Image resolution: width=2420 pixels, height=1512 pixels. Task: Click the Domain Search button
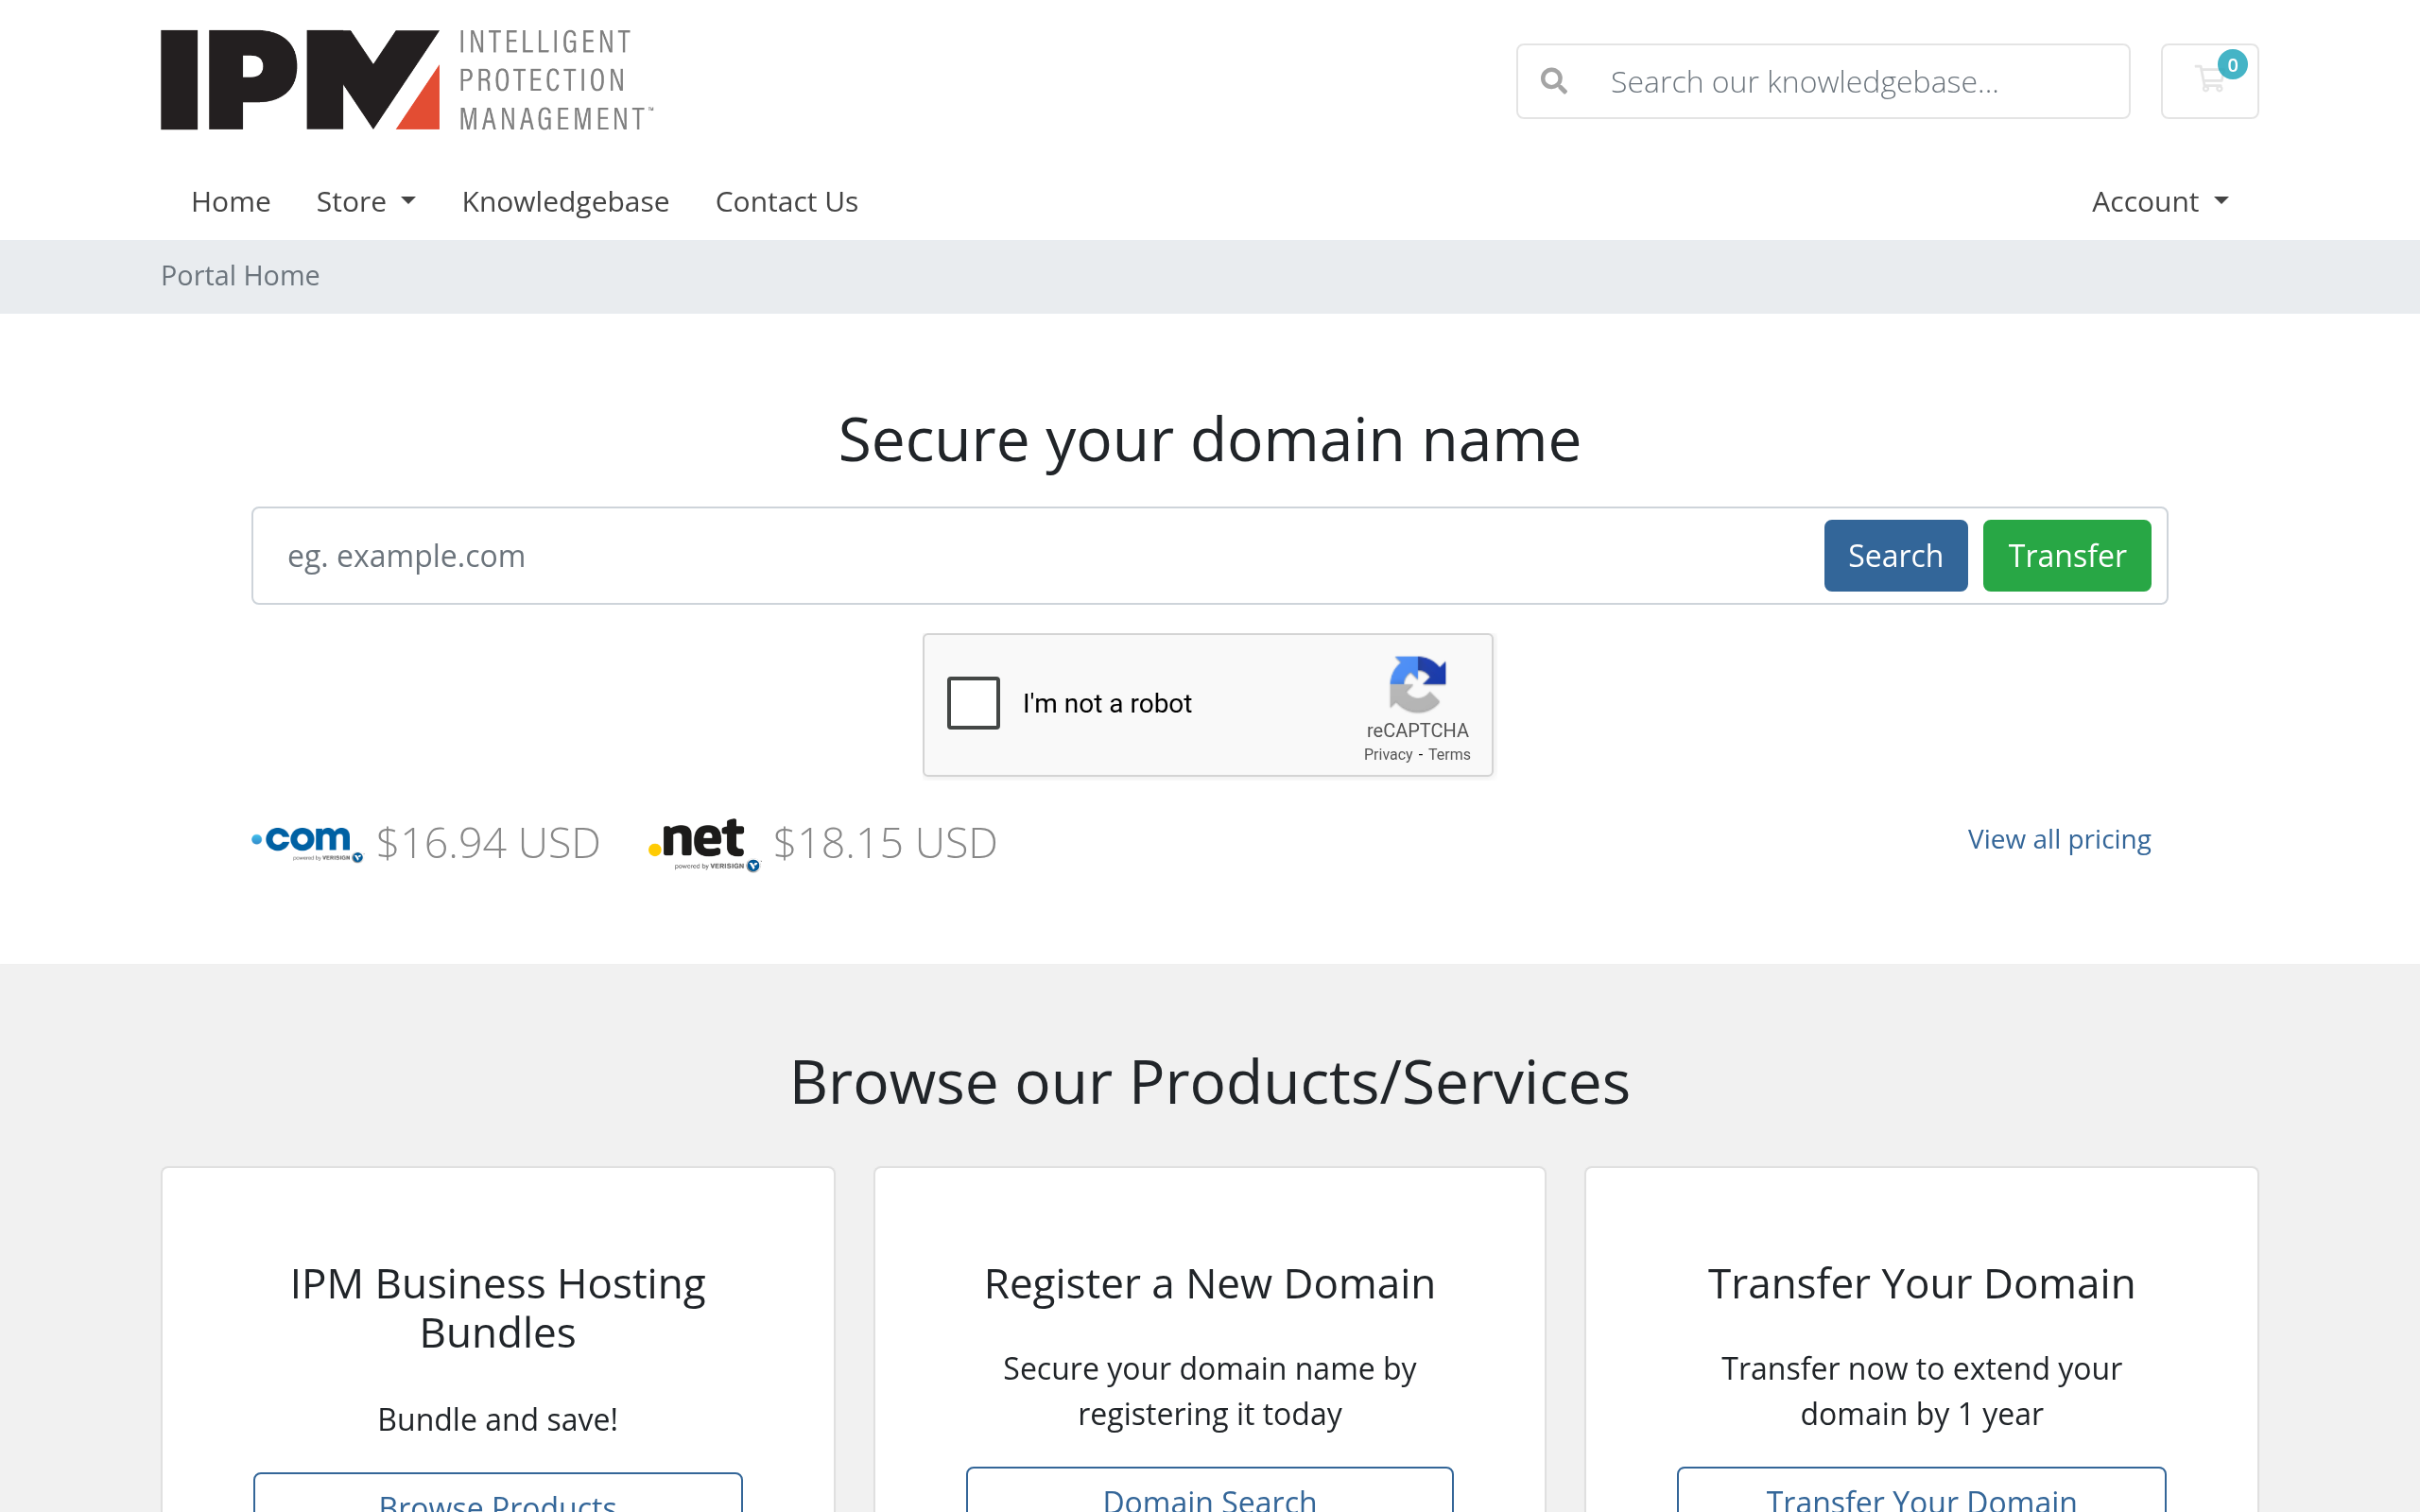[1209, 1491]
